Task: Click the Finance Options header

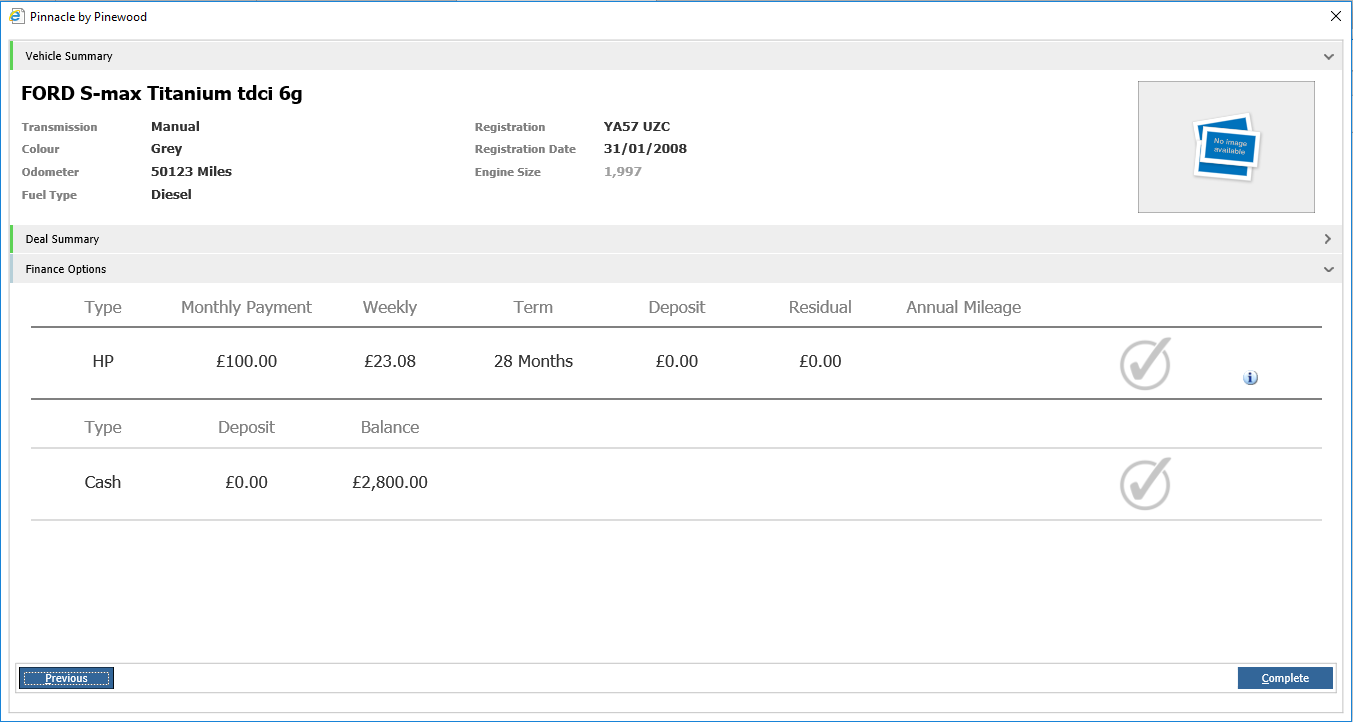Action: (676, 269)
